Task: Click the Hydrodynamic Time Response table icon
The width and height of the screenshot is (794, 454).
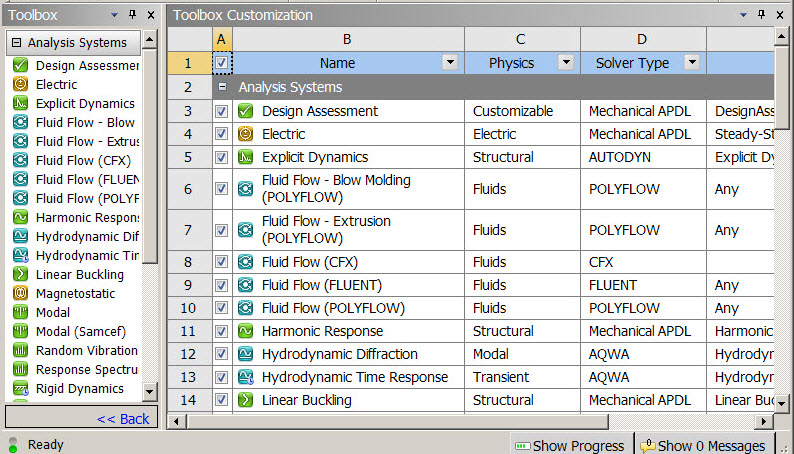Action: (x=246, y=377)
